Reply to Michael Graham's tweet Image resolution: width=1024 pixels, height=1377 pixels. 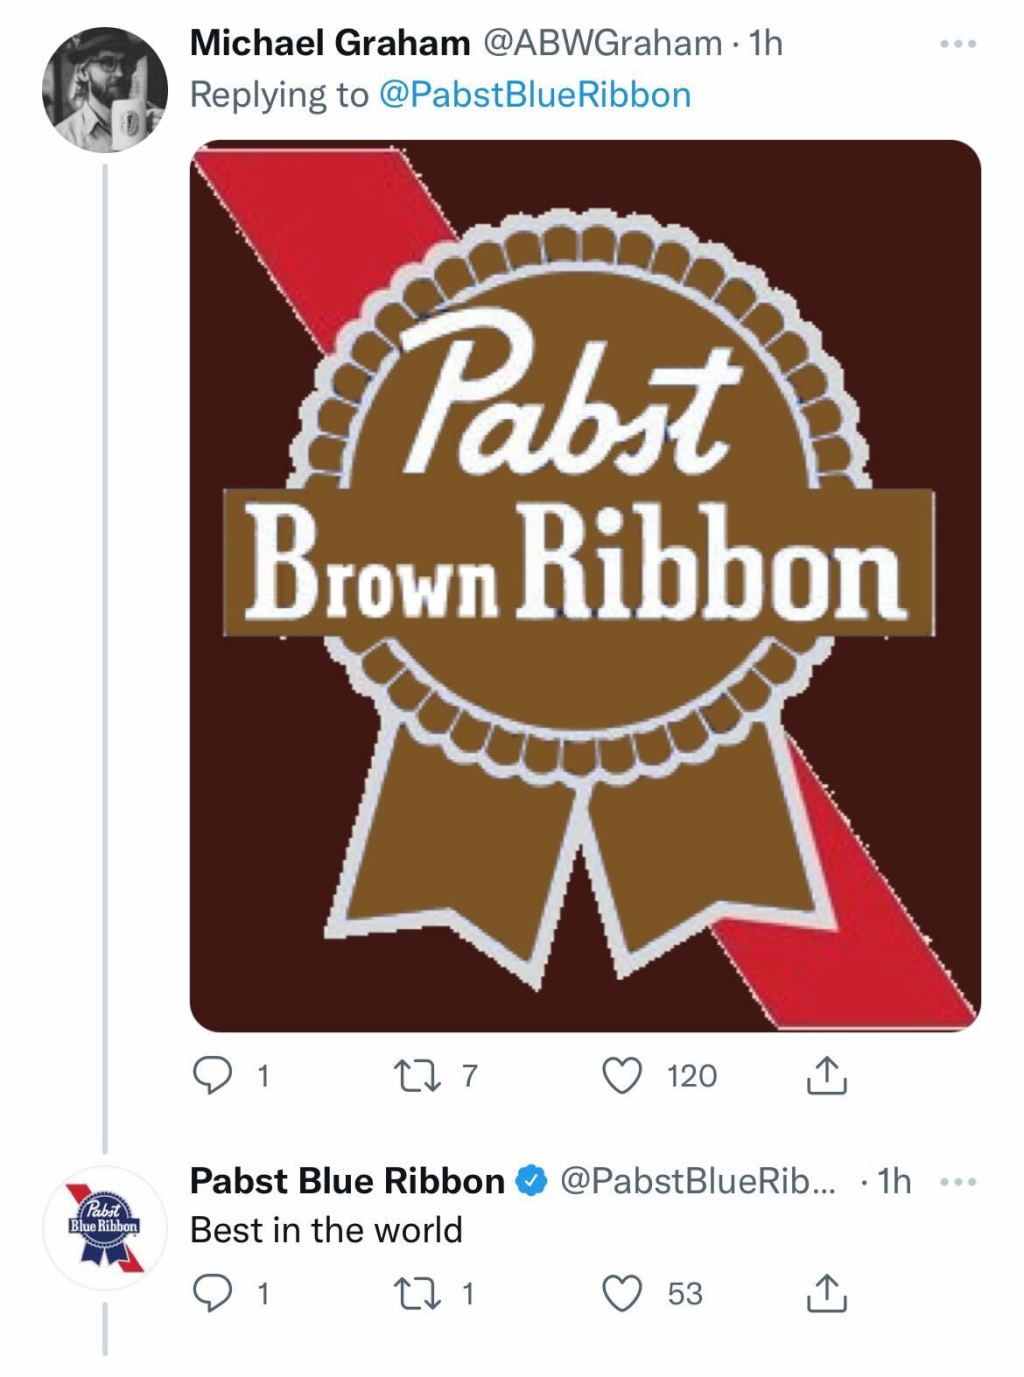pos(210,1076)
